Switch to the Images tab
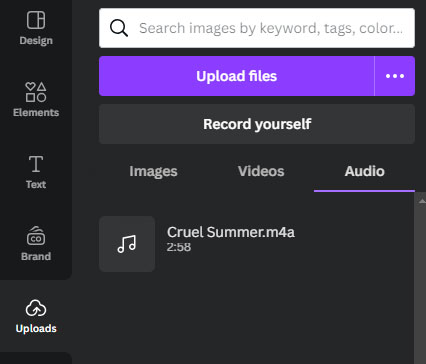Viewport: 426px width, 364px height. pyautogui.click(x=153, y=171)
